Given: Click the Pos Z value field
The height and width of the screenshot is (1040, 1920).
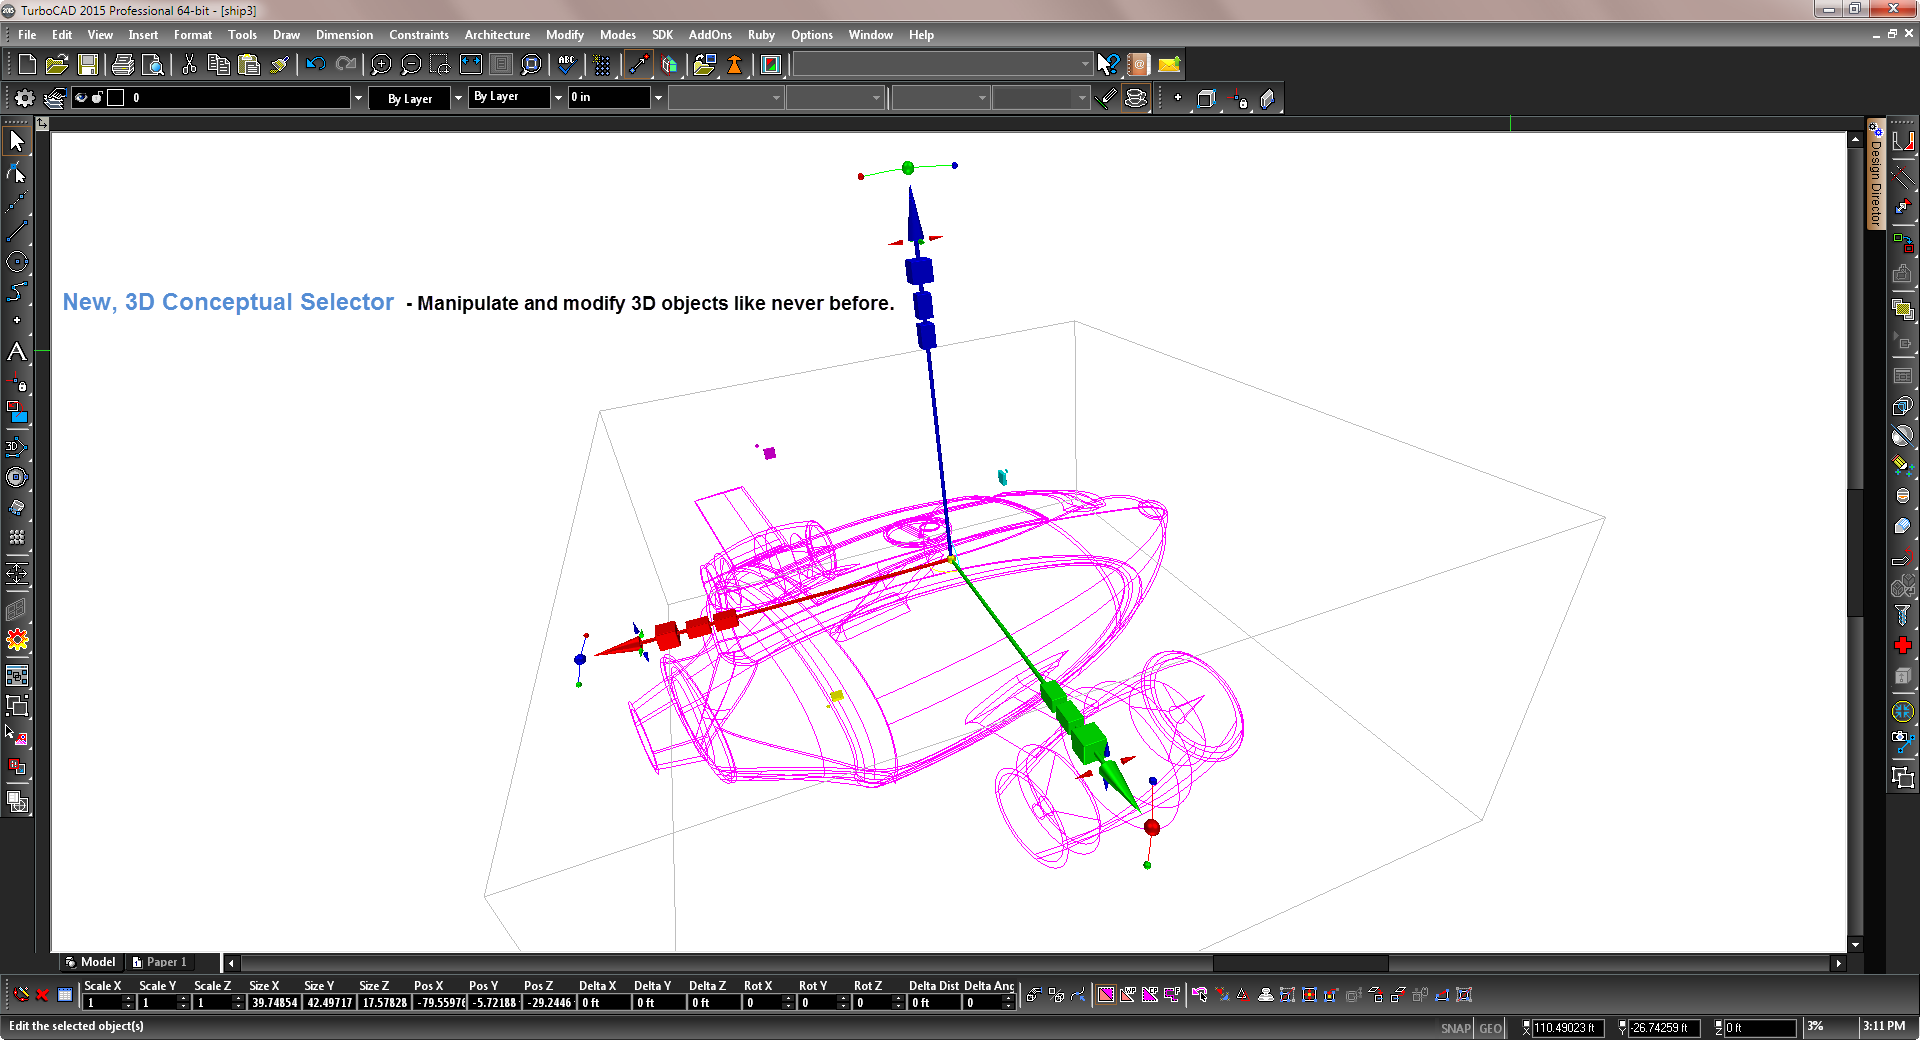Looking at the screenshot, I should click(x=549, y=1002).
